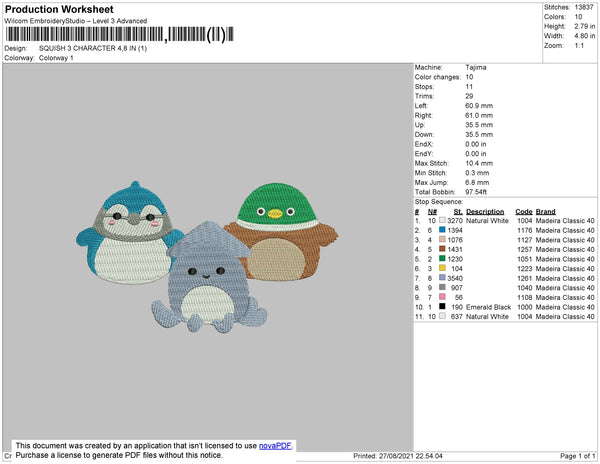
Task: Click the Height value 2.79 in
Action: click(x=585, y=26)
